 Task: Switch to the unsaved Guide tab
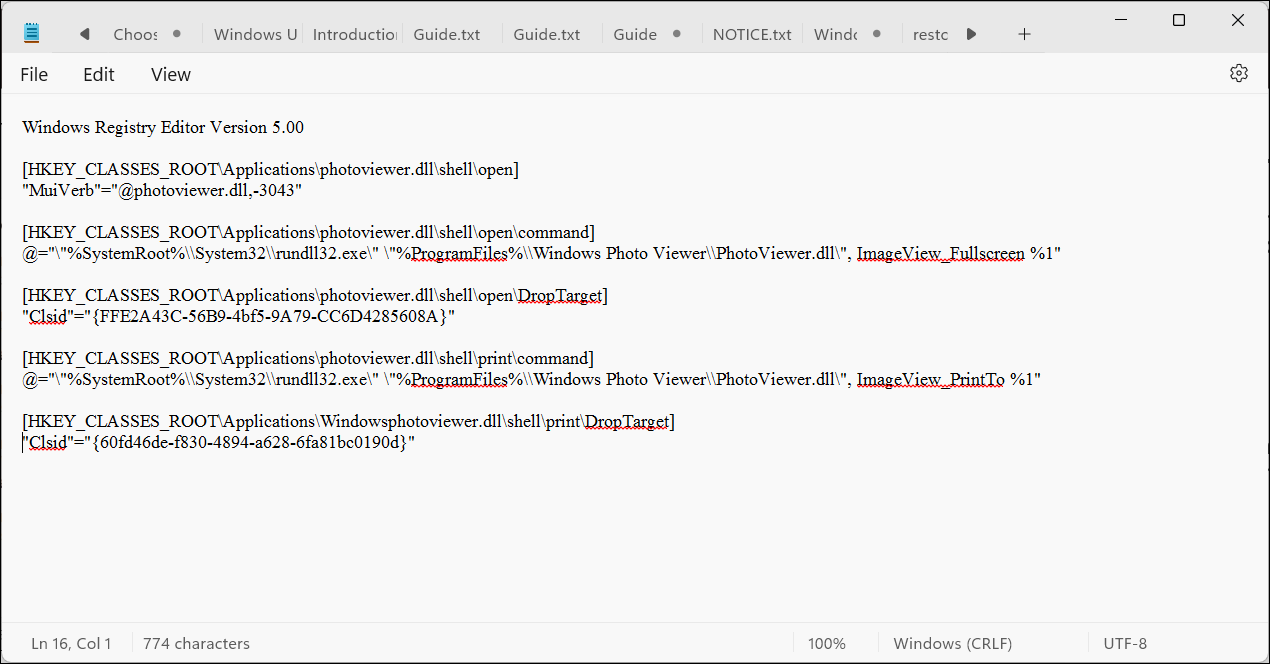click(635, 34)
